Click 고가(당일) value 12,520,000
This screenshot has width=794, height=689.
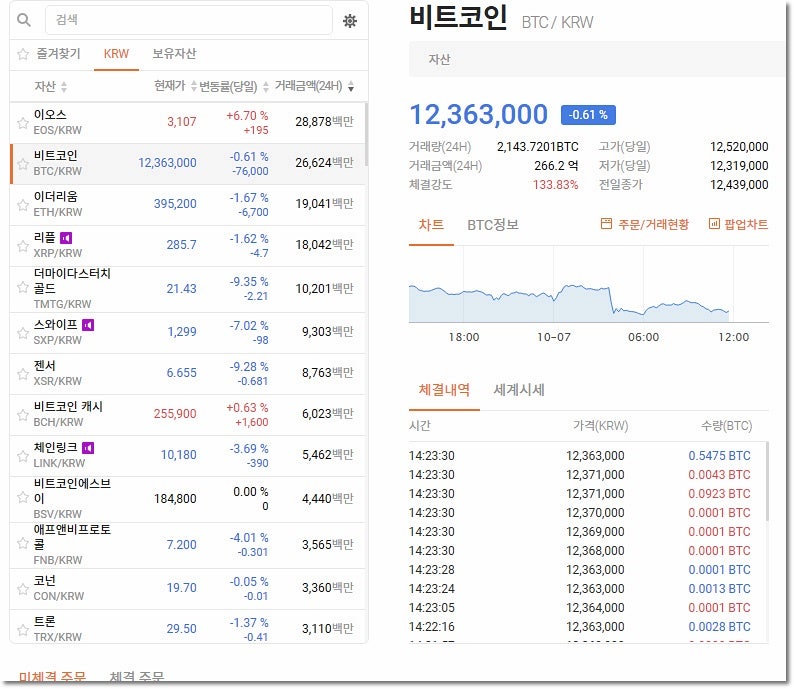click(x=739, y=147)
